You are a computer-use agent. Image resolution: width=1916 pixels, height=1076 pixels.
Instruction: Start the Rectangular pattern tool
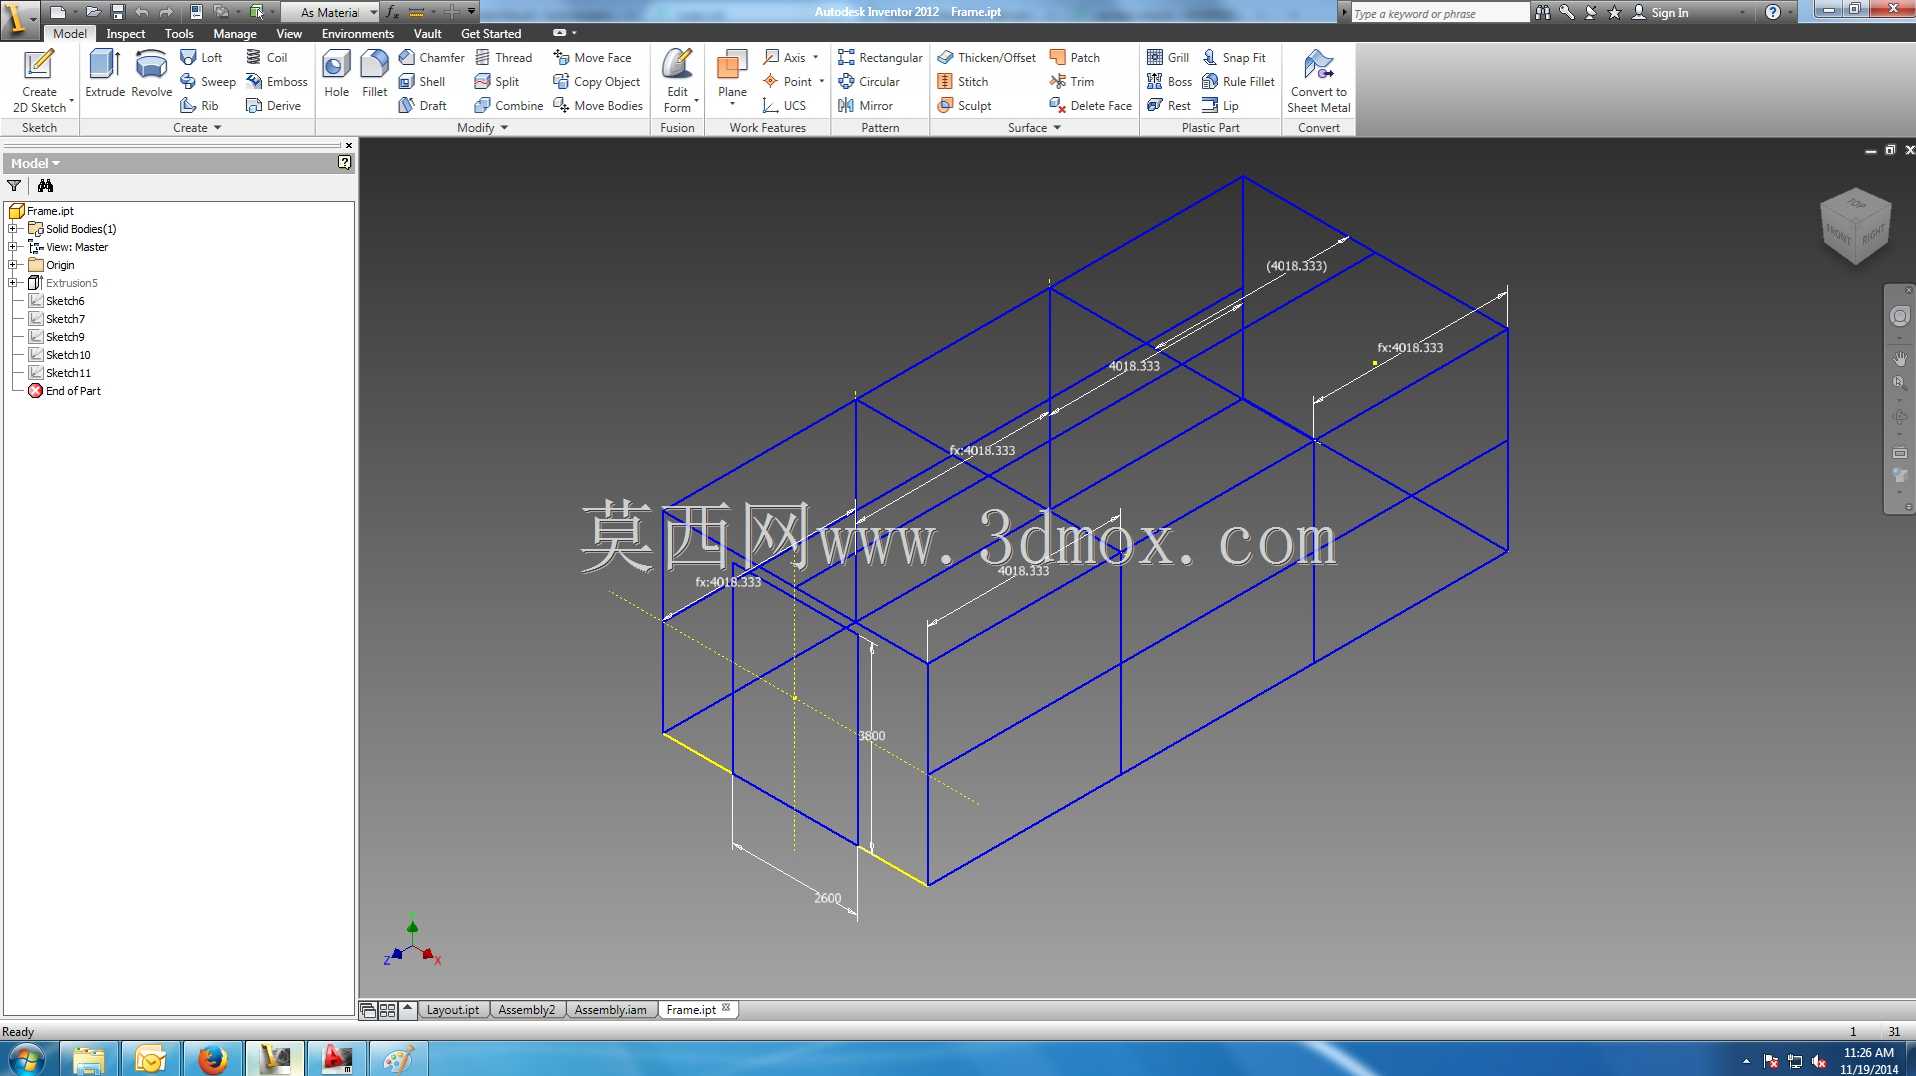[880, 58]
